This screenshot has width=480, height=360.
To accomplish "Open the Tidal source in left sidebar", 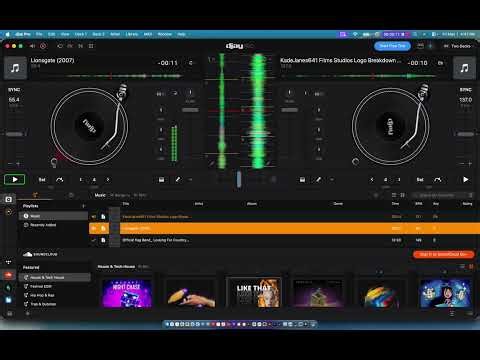I will pos(9,263).
